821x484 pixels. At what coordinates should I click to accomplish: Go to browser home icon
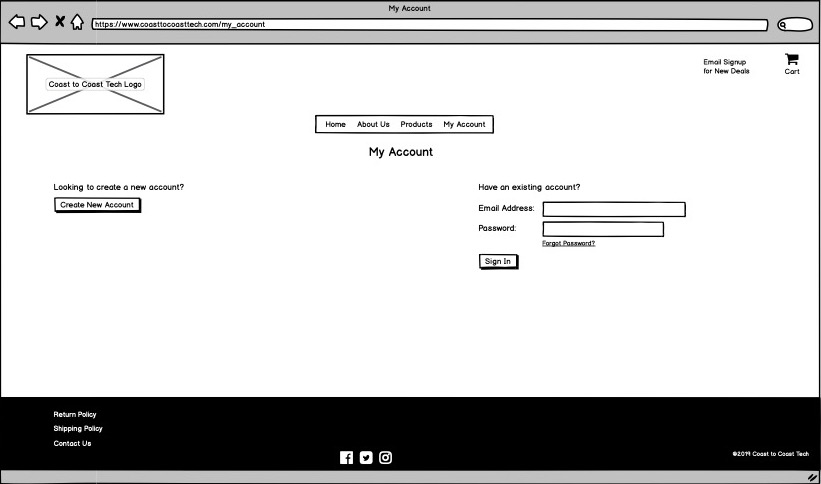[x=77, y=22]
